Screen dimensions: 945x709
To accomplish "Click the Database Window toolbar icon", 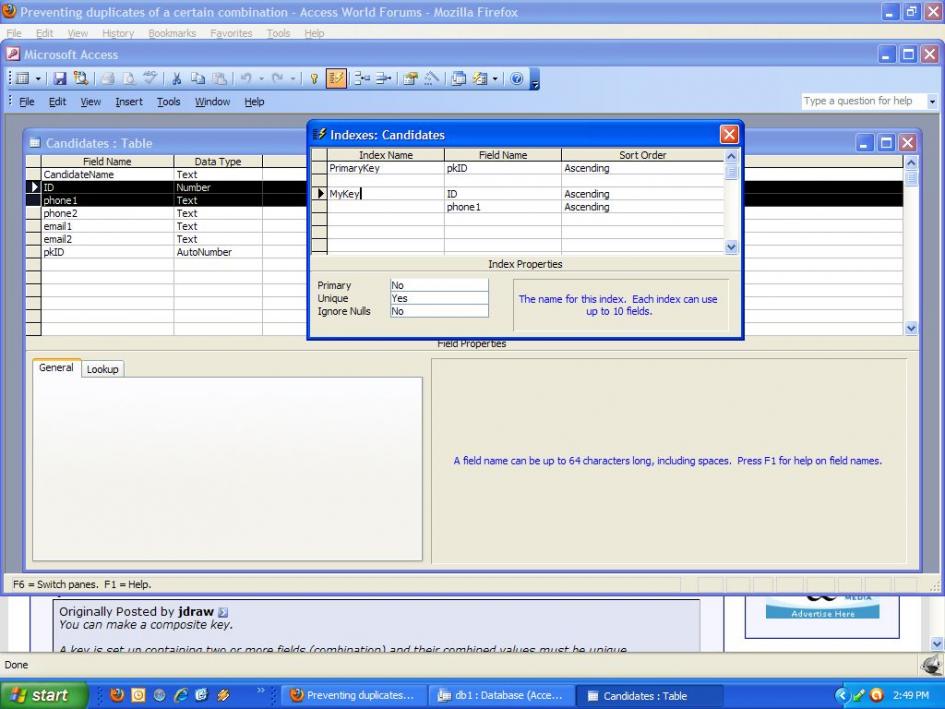I will pos(460,78).
